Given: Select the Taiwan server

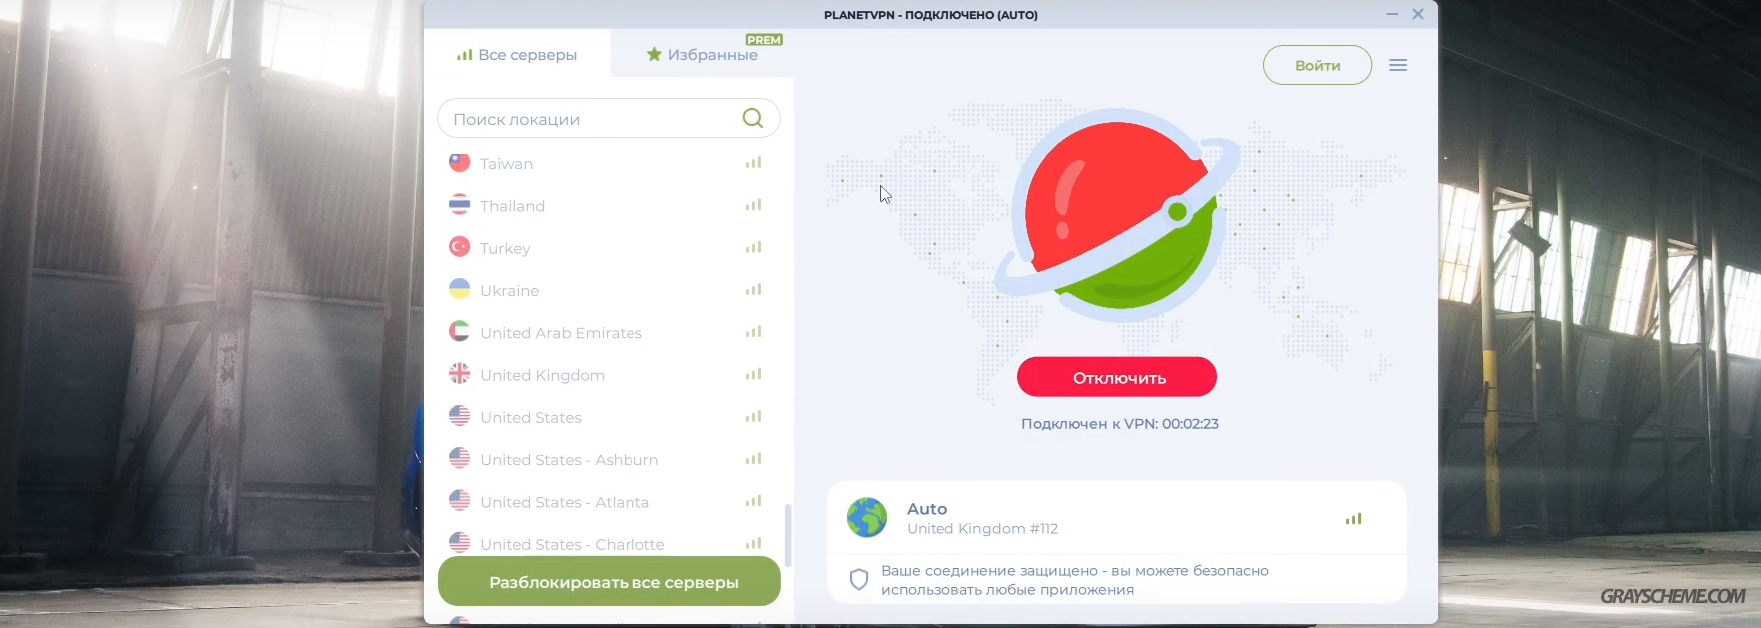Looking at the screenshot, I should 608,163.
